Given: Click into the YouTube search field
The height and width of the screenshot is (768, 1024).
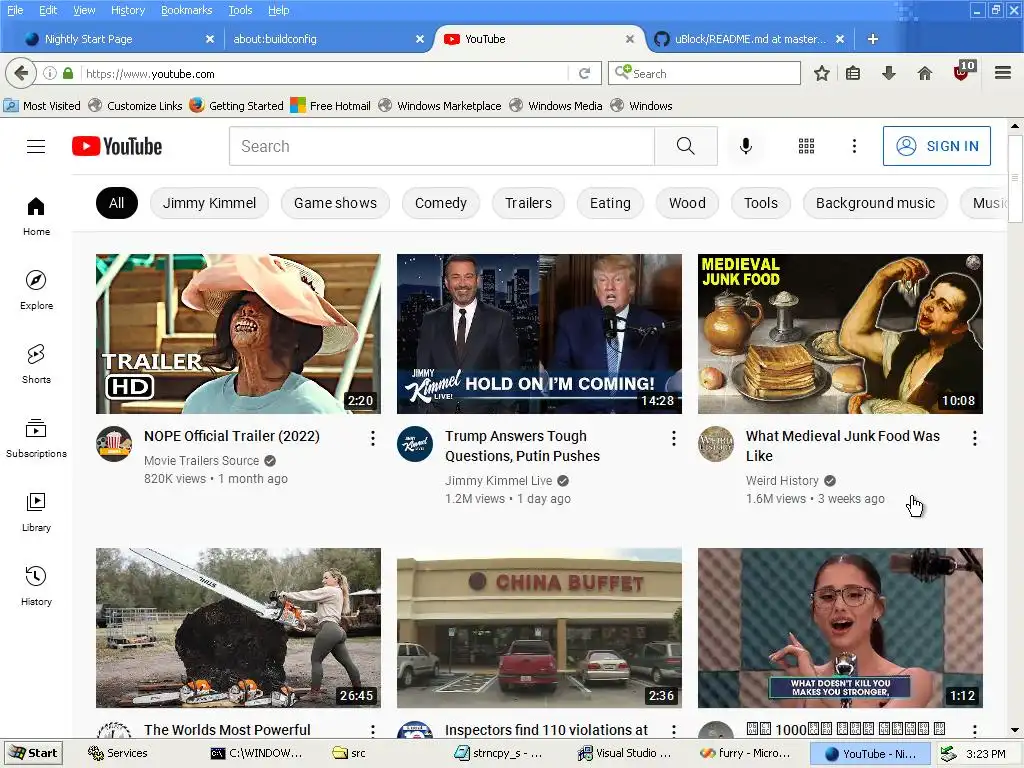Looking at the screenshot, I should [442, 146].
